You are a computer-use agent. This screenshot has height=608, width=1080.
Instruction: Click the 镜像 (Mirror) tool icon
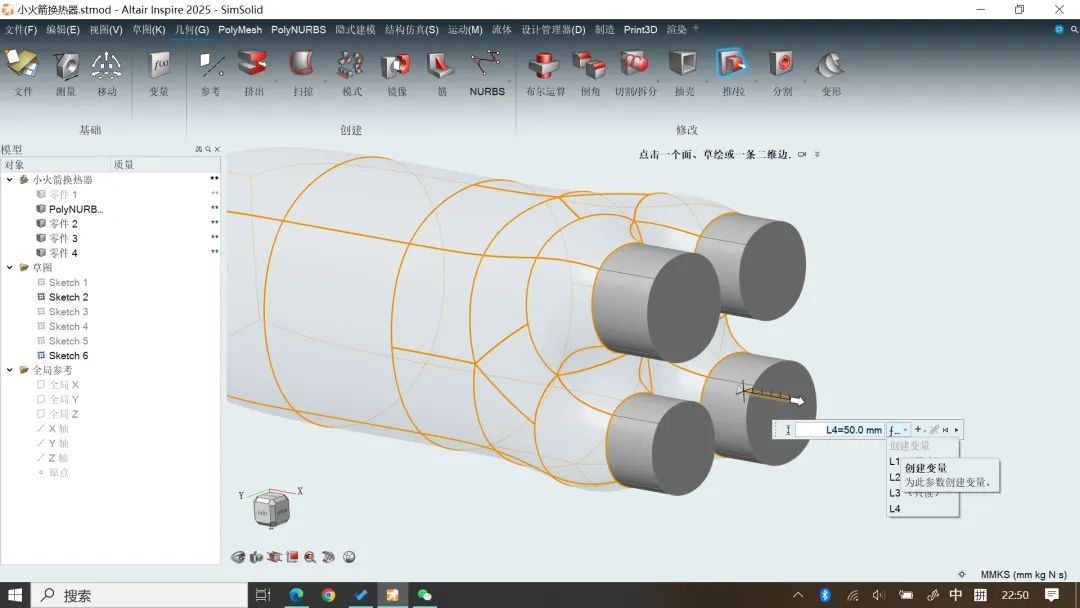[396, 67]
